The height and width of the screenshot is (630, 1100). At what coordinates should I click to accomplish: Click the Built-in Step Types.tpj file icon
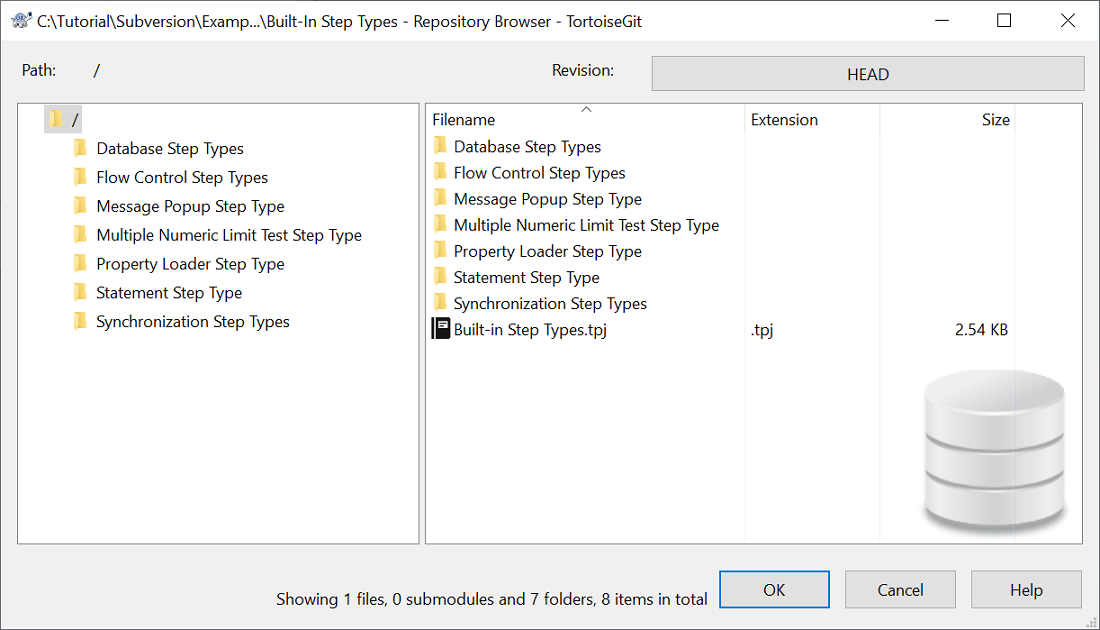[x=441, y=328]
